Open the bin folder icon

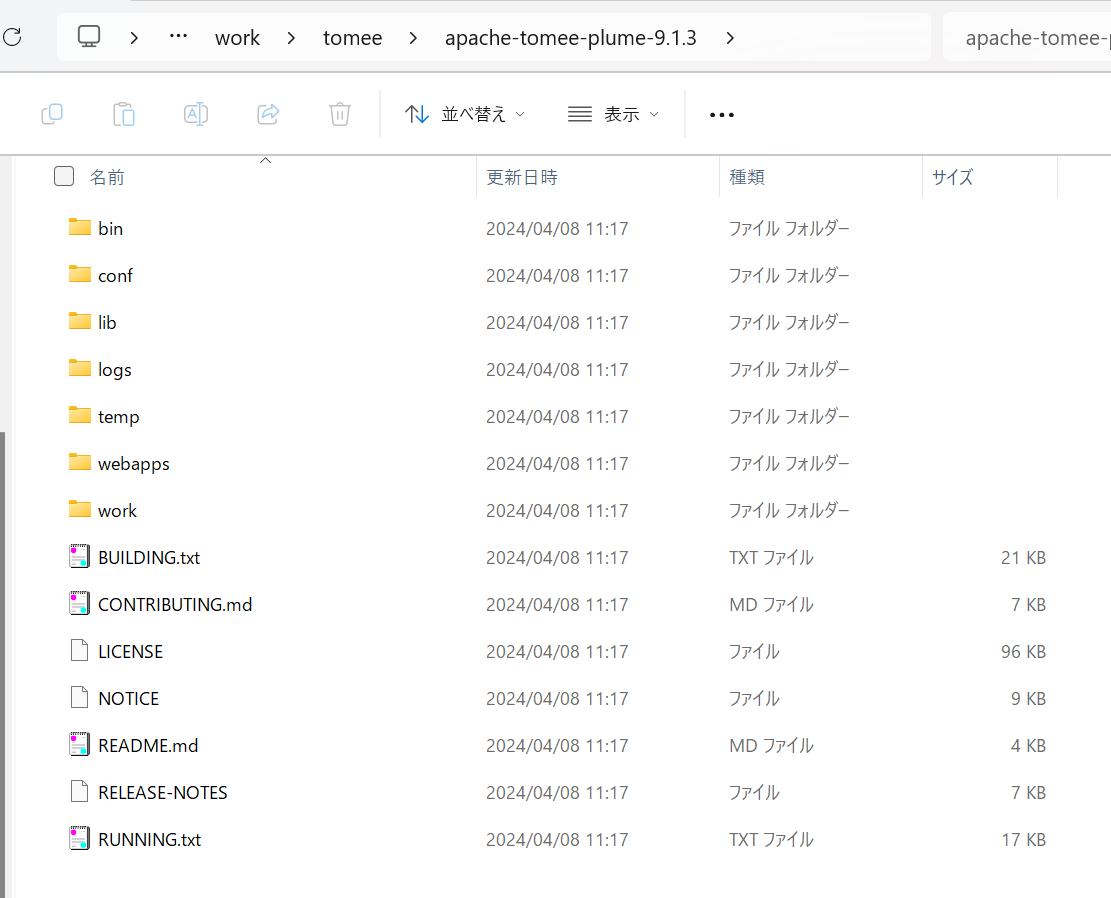[80, 227]
